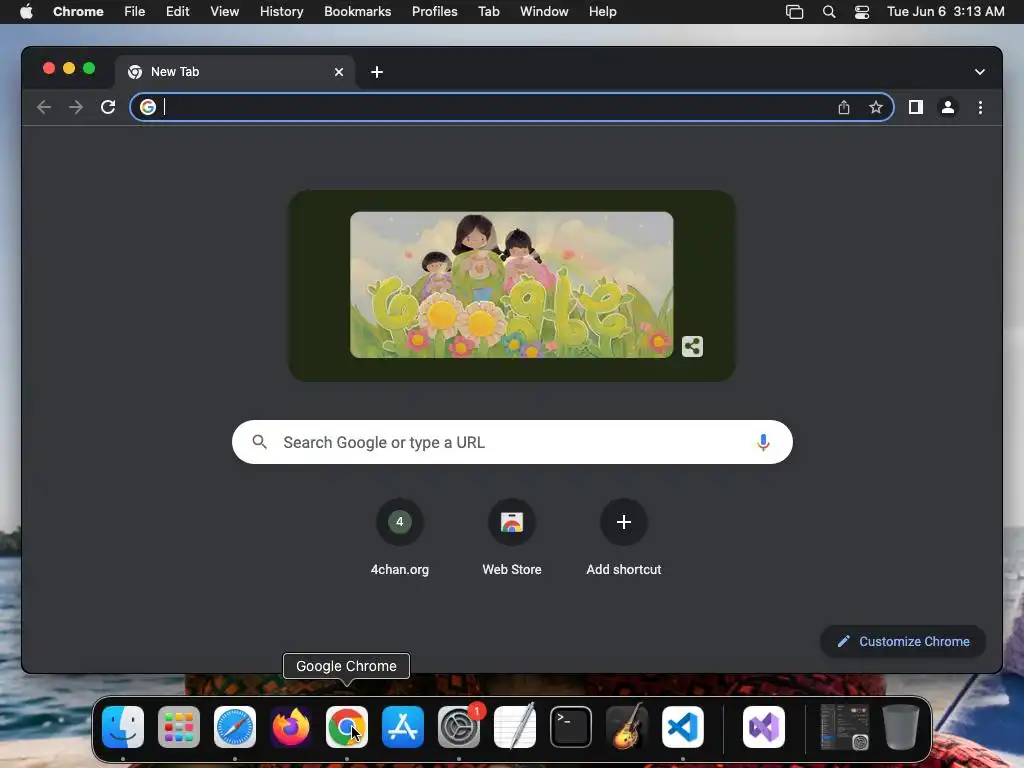Open App Store from the Dock

[x=403, y=727]
